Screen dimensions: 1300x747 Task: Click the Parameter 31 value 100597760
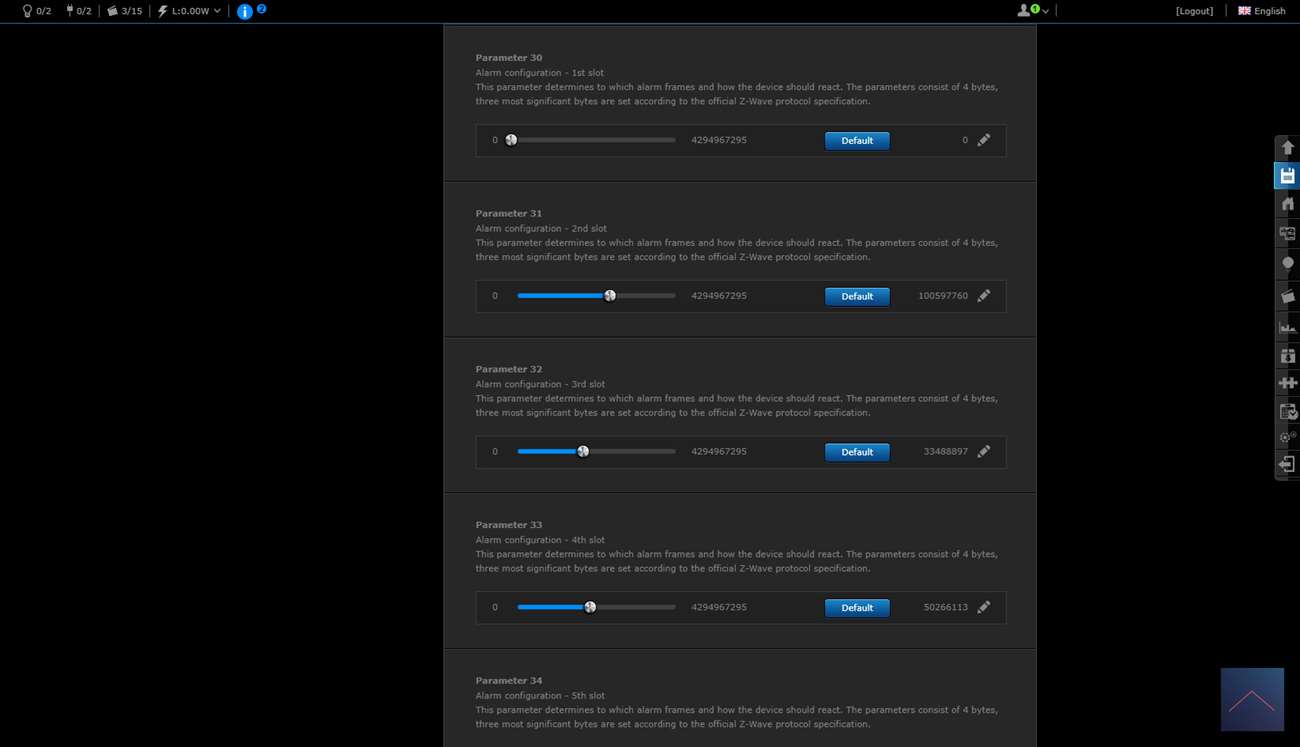(x=943, y=296)
